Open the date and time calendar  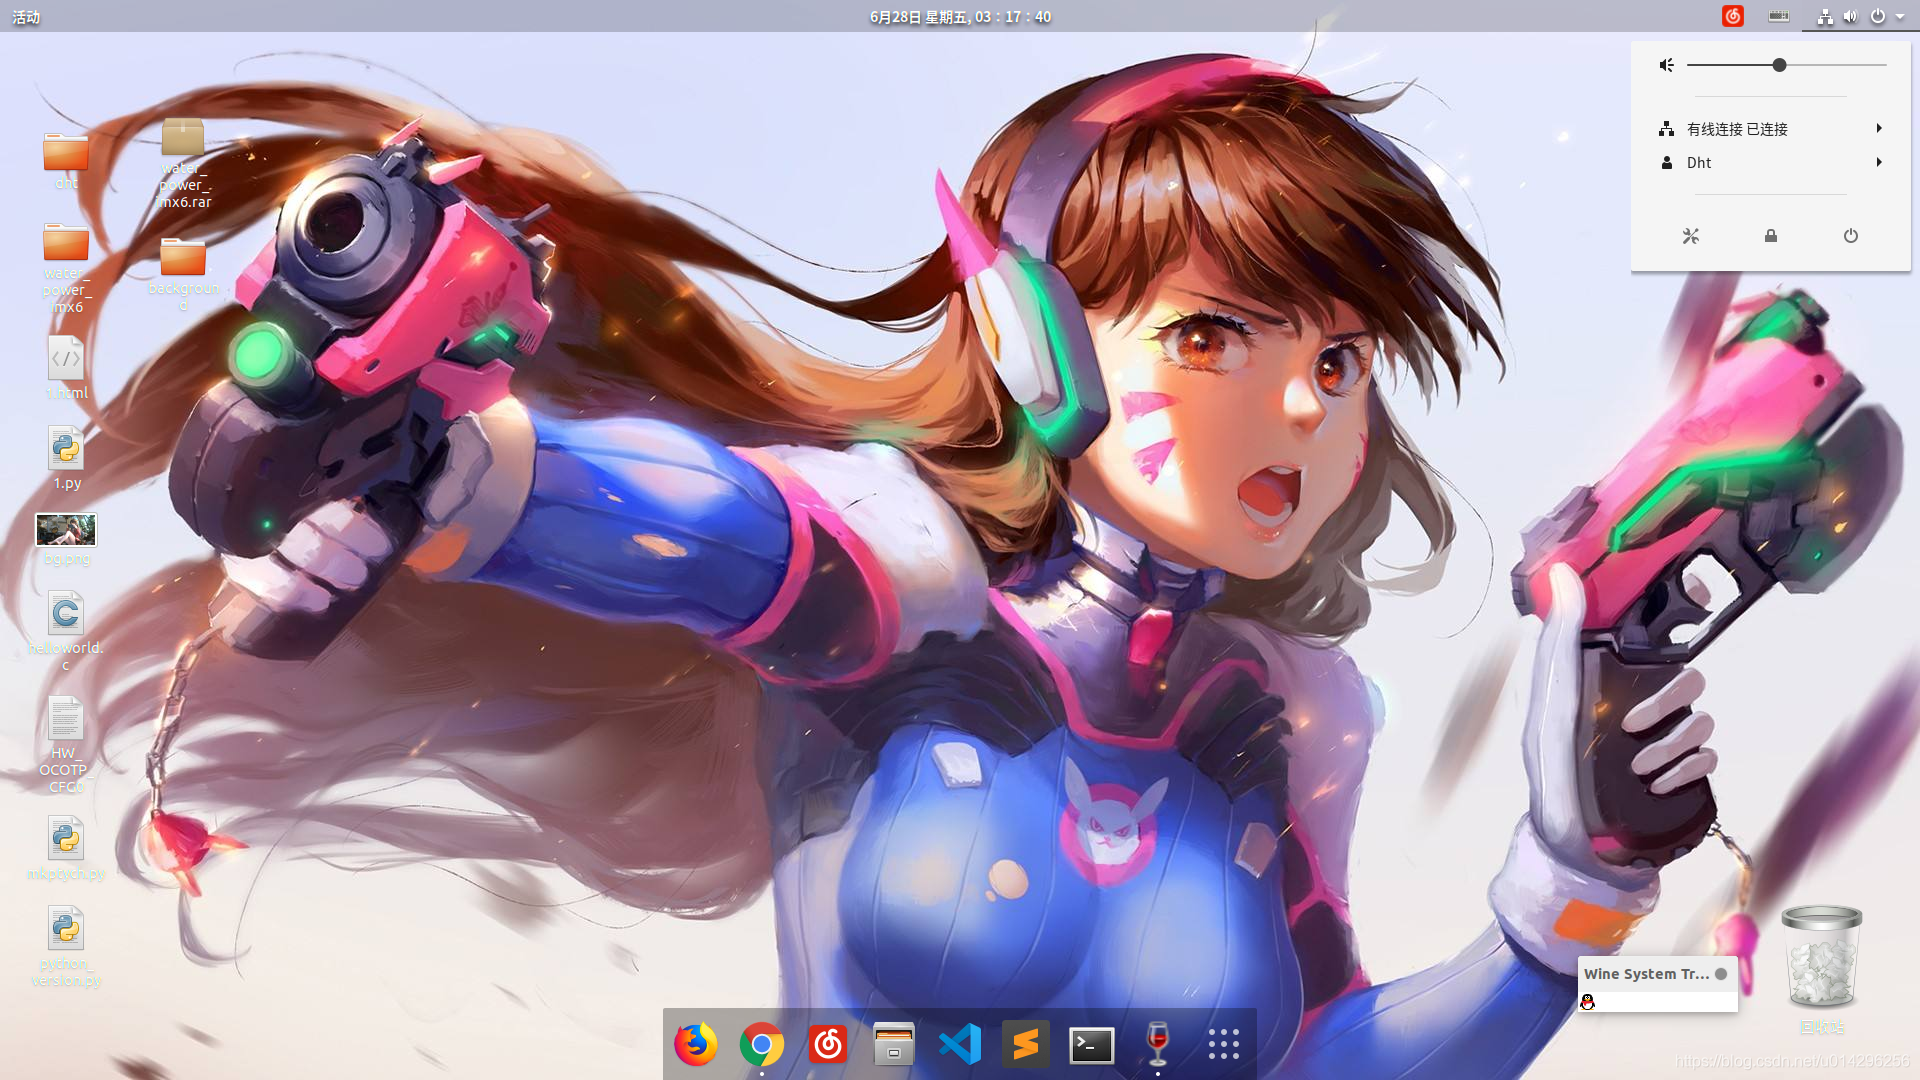(960, 17)
